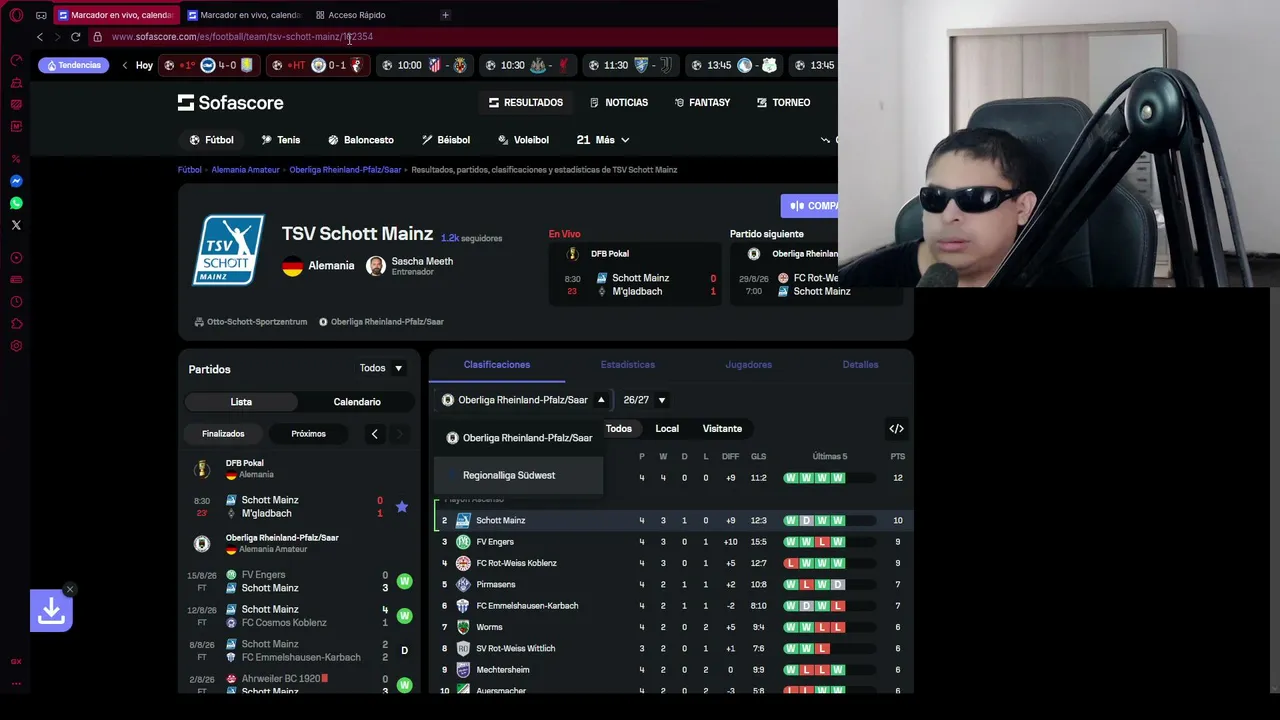
Task: Open the extensions cube icon in sidebar
Action: point(16,324)
